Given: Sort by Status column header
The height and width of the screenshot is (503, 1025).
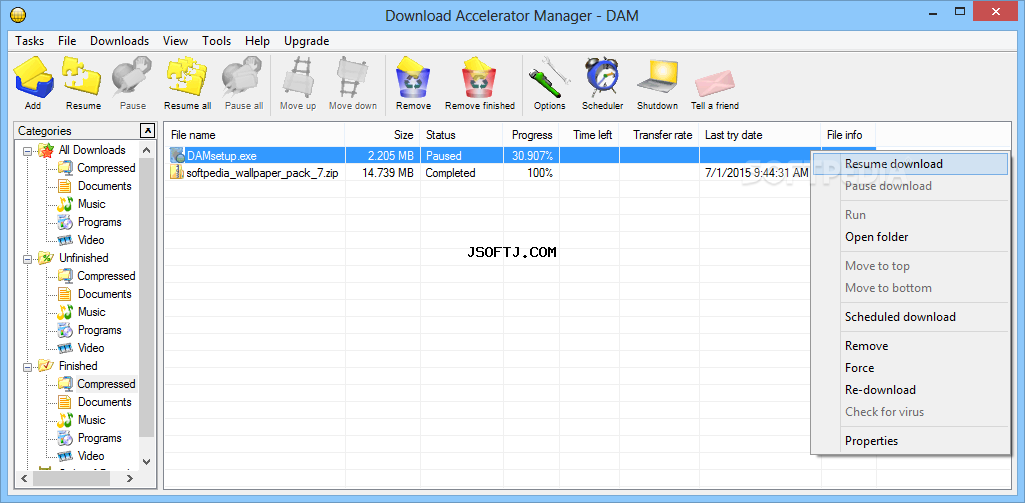Looking at the screenshot, I should (462, 135).
